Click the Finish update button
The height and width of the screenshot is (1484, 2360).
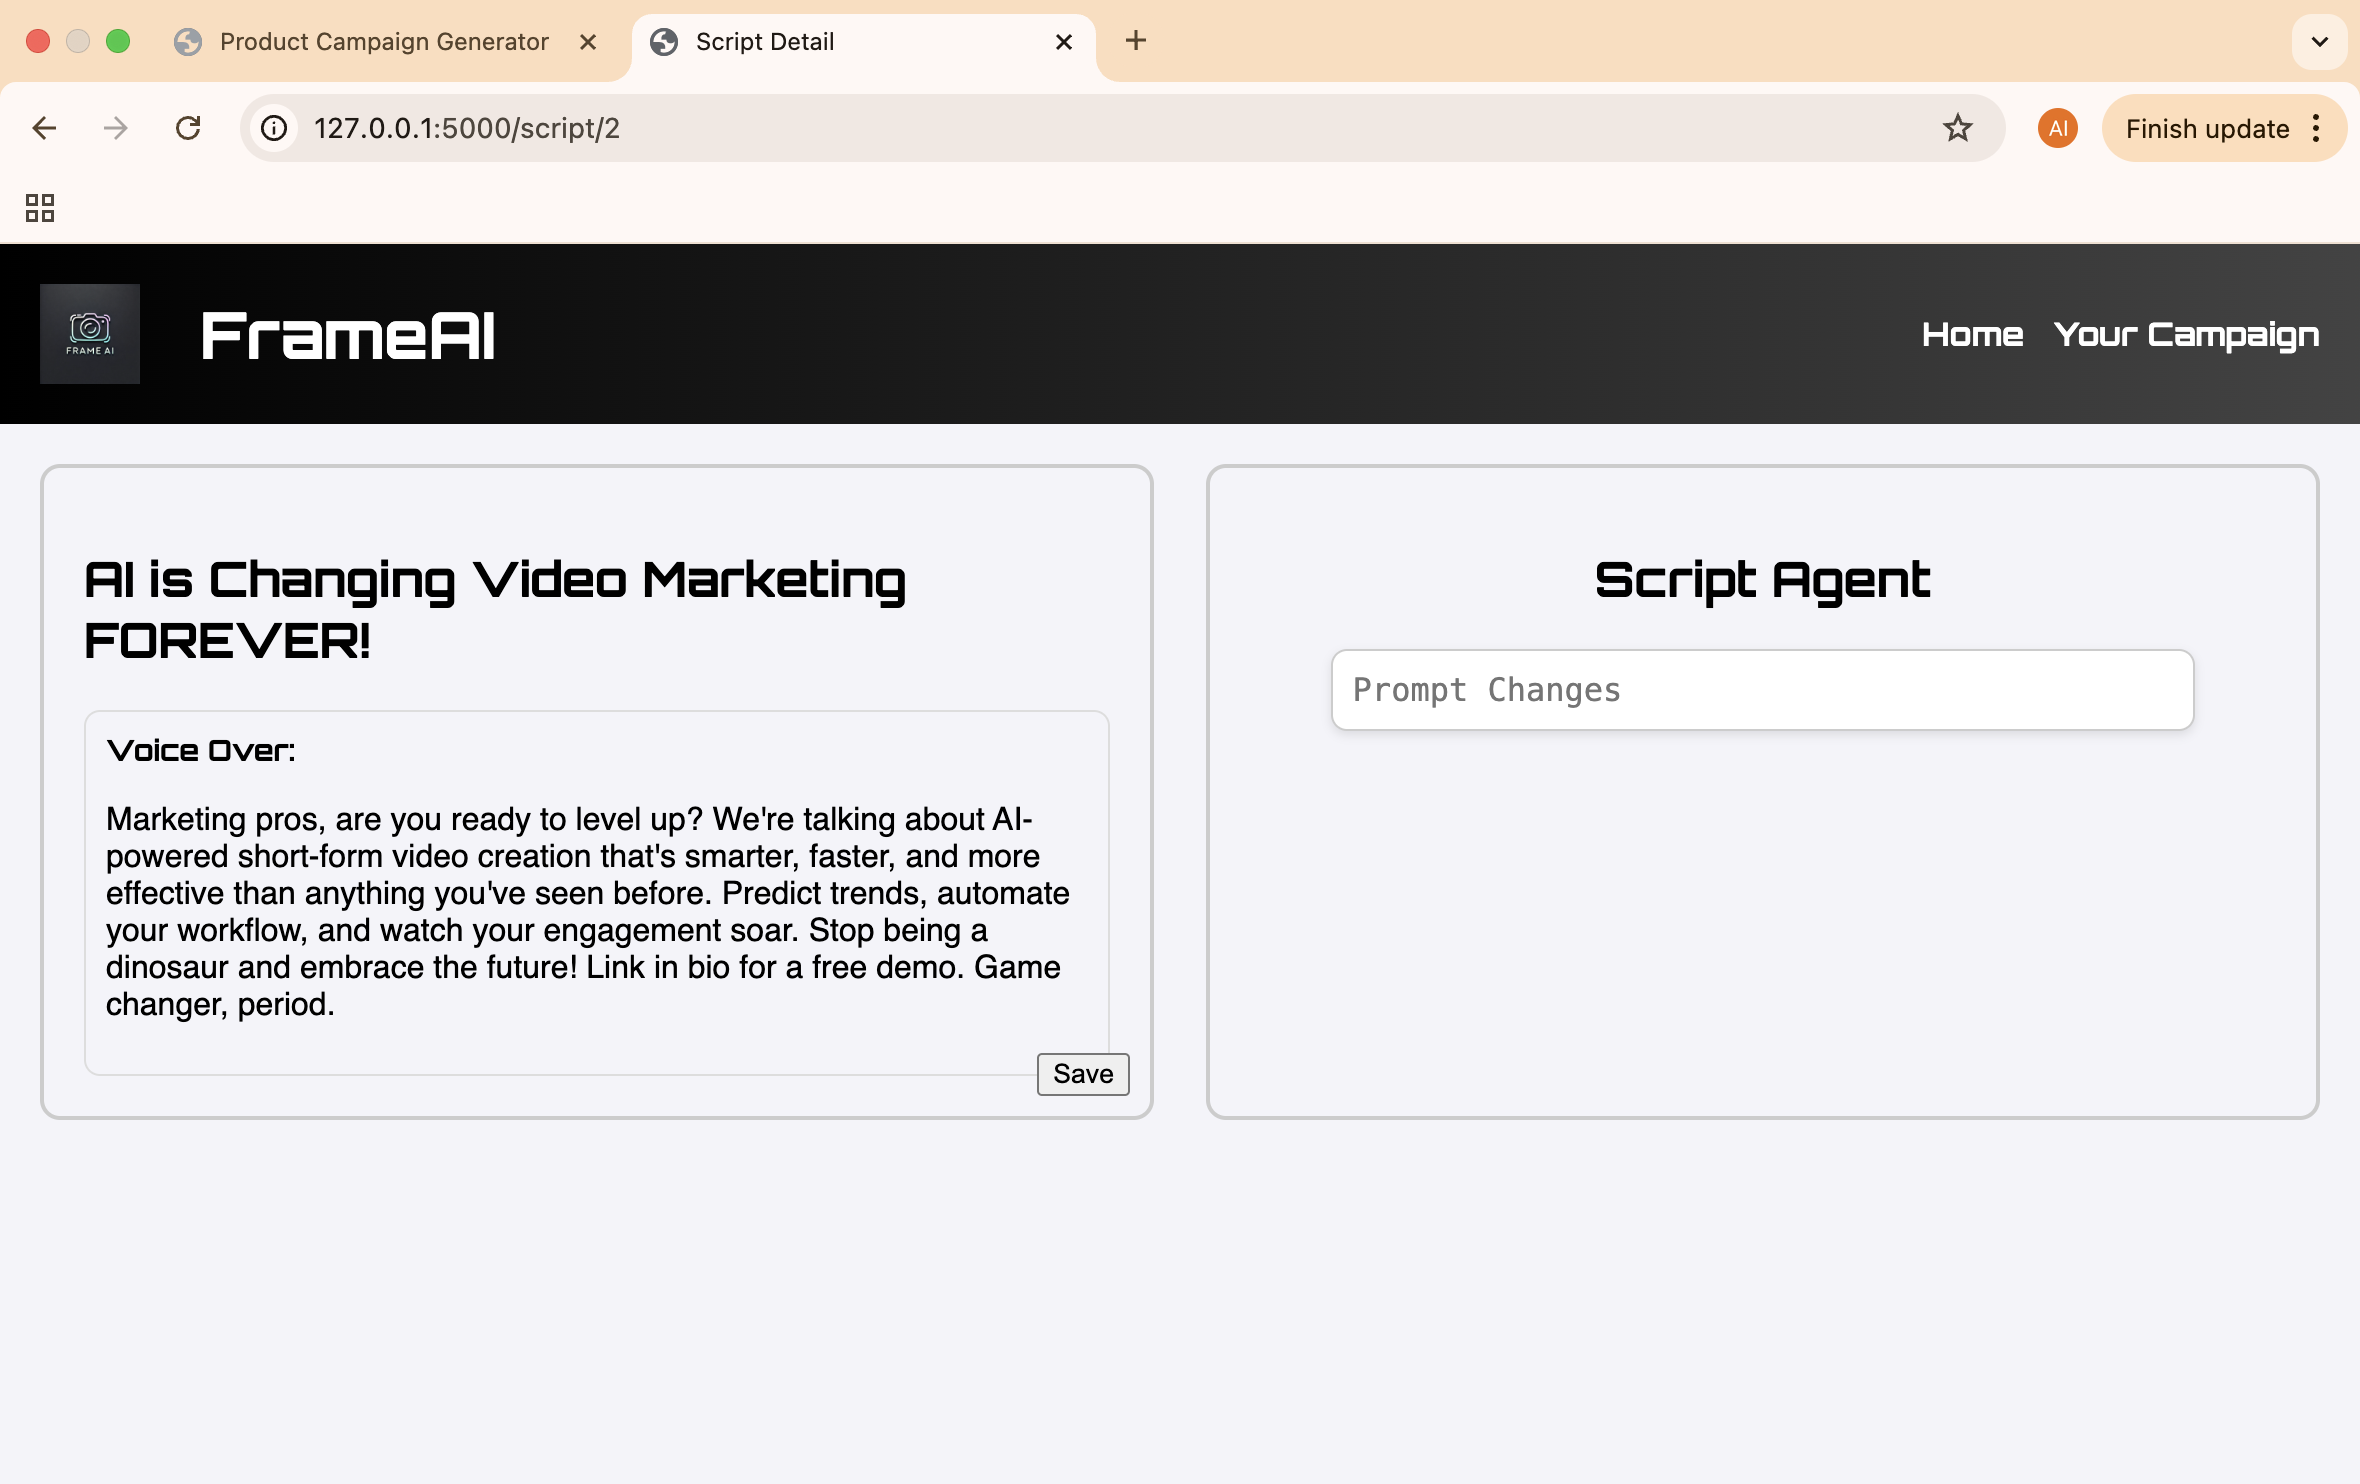(2207, 128)
